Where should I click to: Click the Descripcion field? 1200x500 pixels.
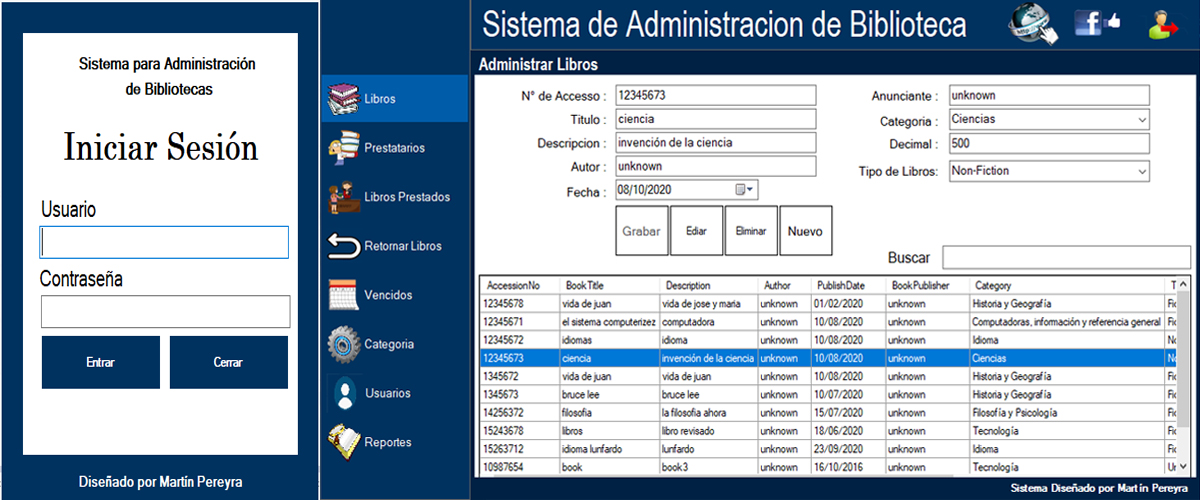point(716,143)
